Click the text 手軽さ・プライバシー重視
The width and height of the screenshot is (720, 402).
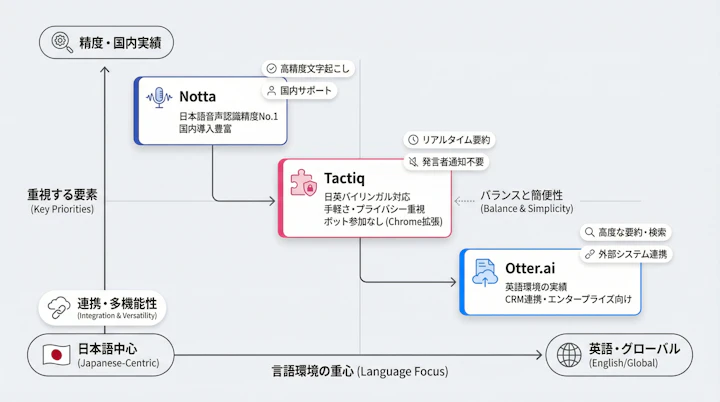[374, 209]
